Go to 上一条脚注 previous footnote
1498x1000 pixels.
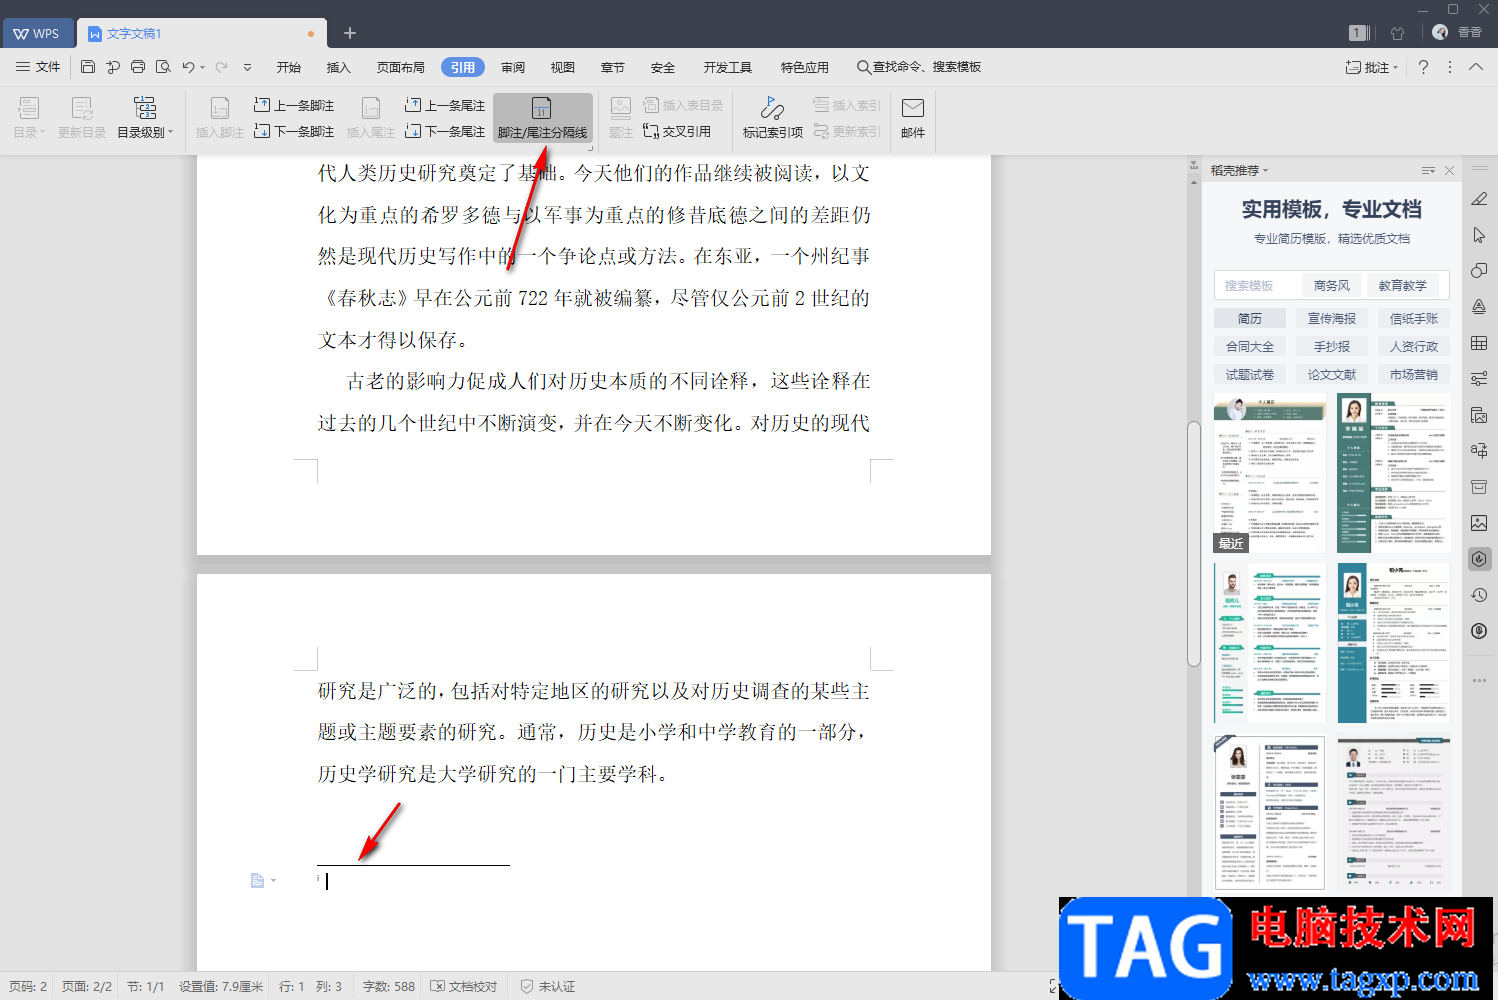pyautogui.click(x=294, y=105)
